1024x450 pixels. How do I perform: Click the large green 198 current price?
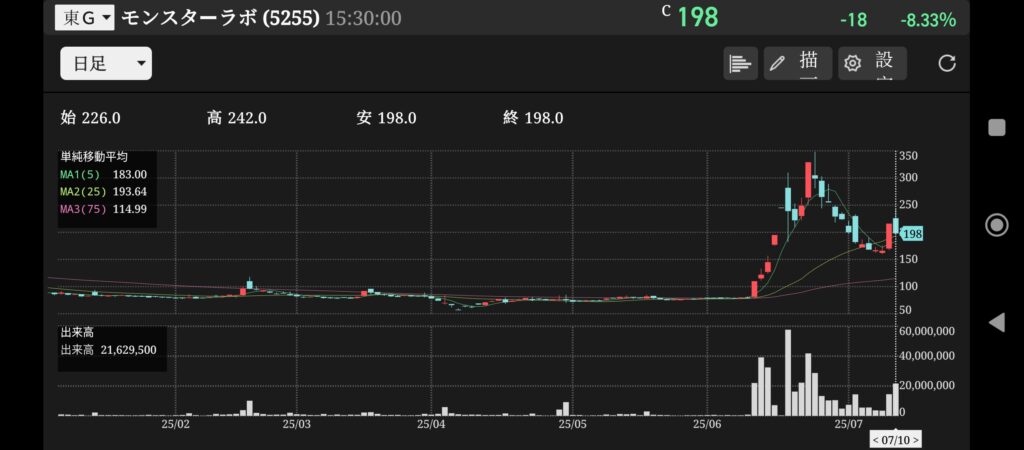click(697, 17)
